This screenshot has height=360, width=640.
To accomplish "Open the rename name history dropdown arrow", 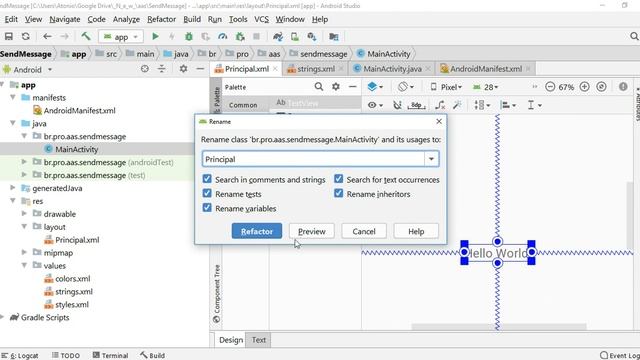I will 431,159.
